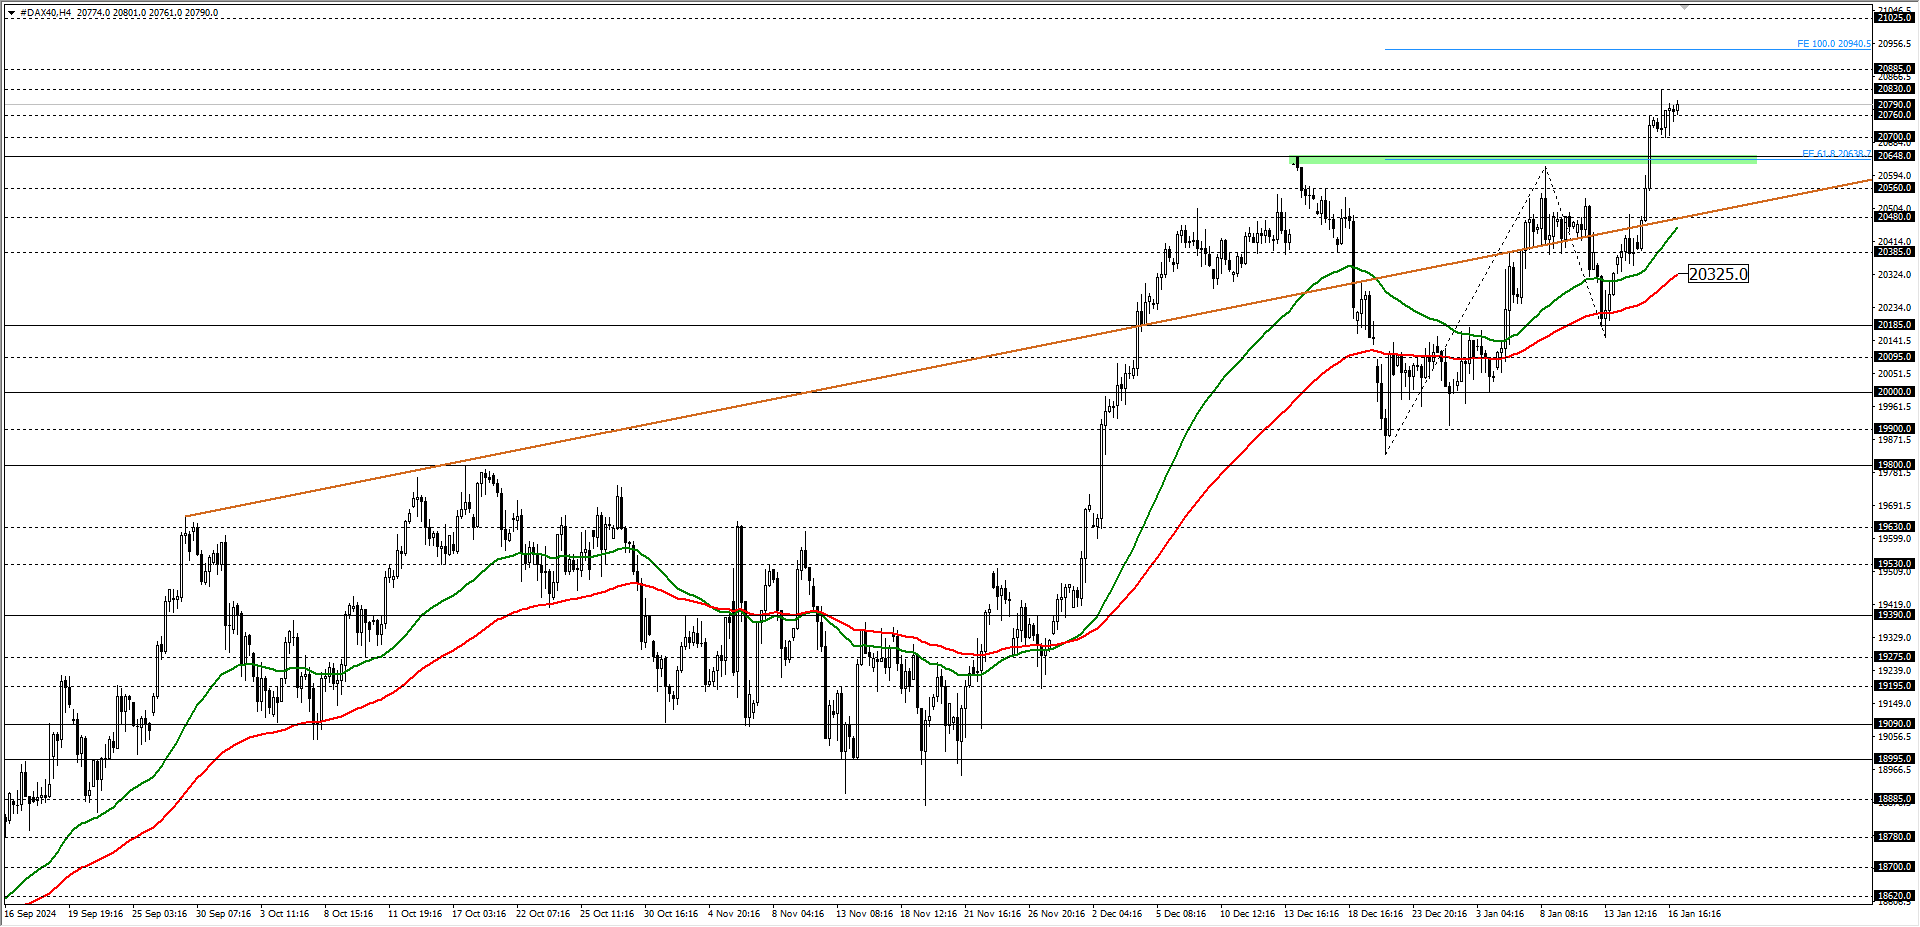Click the 19900.0 price level tag
1920x927 pixels.
[x=1894, y=429]
